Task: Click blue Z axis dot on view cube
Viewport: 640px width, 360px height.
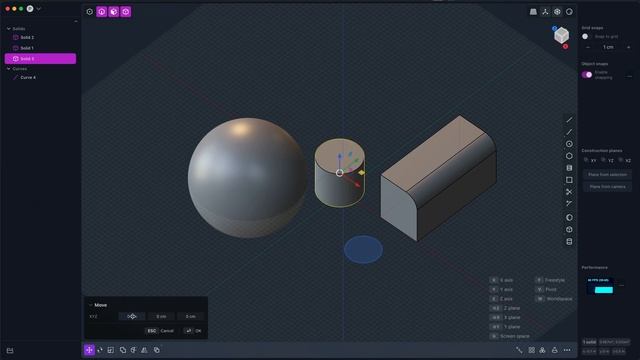Action: (x=554, y=28)
